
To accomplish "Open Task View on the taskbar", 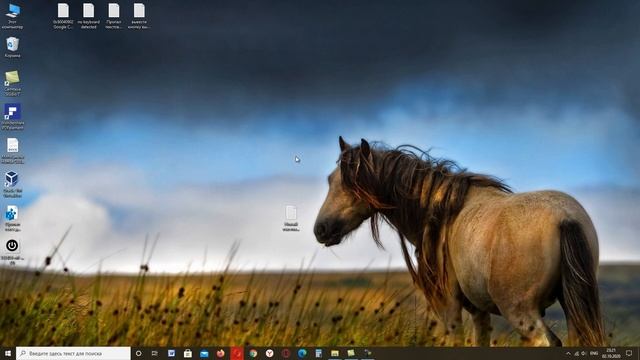I will pos(155,353).
